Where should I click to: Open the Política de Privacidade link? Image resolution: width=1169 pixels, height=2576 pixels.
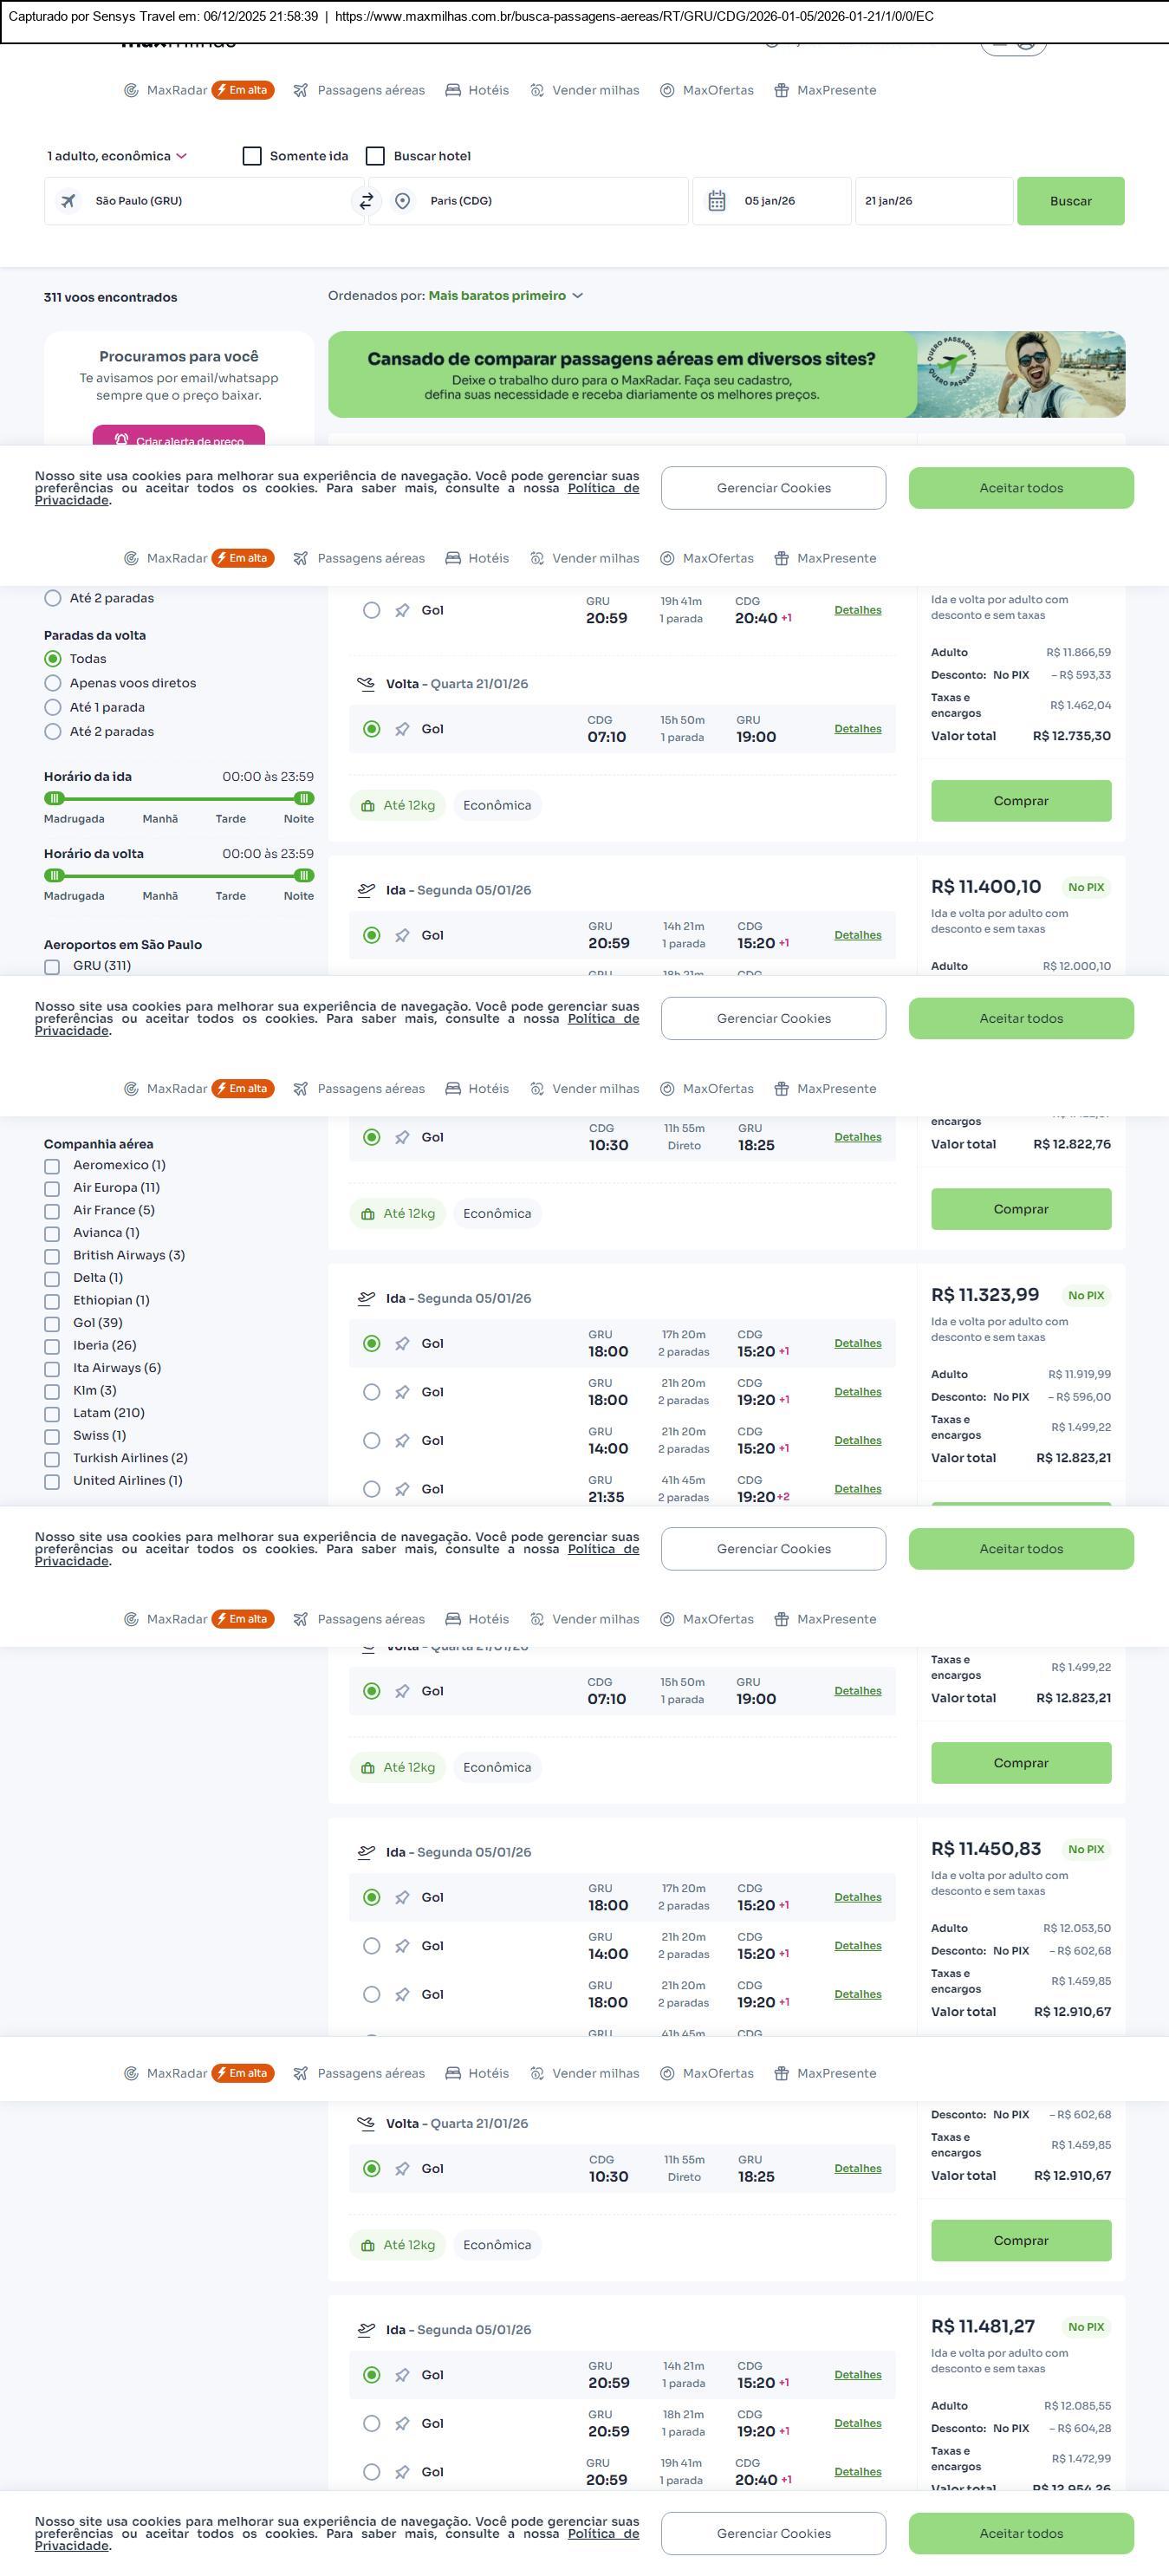click(x=603, y=488)
